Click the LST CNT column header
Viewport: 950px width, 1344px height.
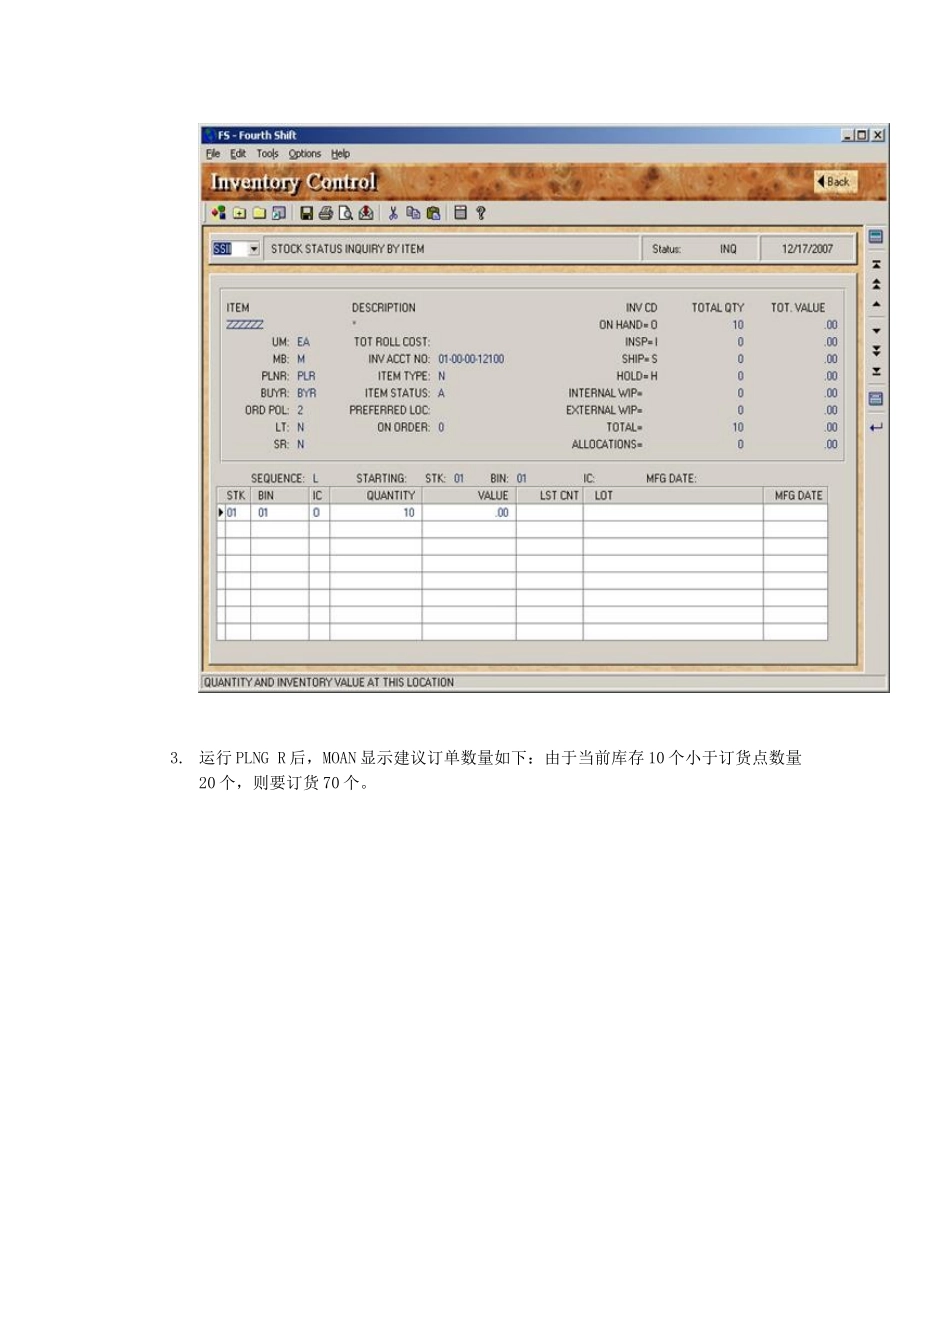click(551, 495)
